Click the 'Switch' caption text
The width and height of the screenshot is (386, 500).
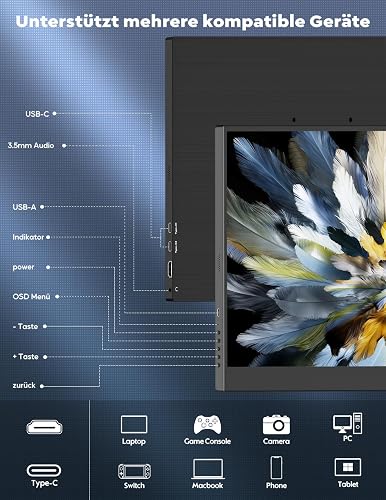click(134, 485)
